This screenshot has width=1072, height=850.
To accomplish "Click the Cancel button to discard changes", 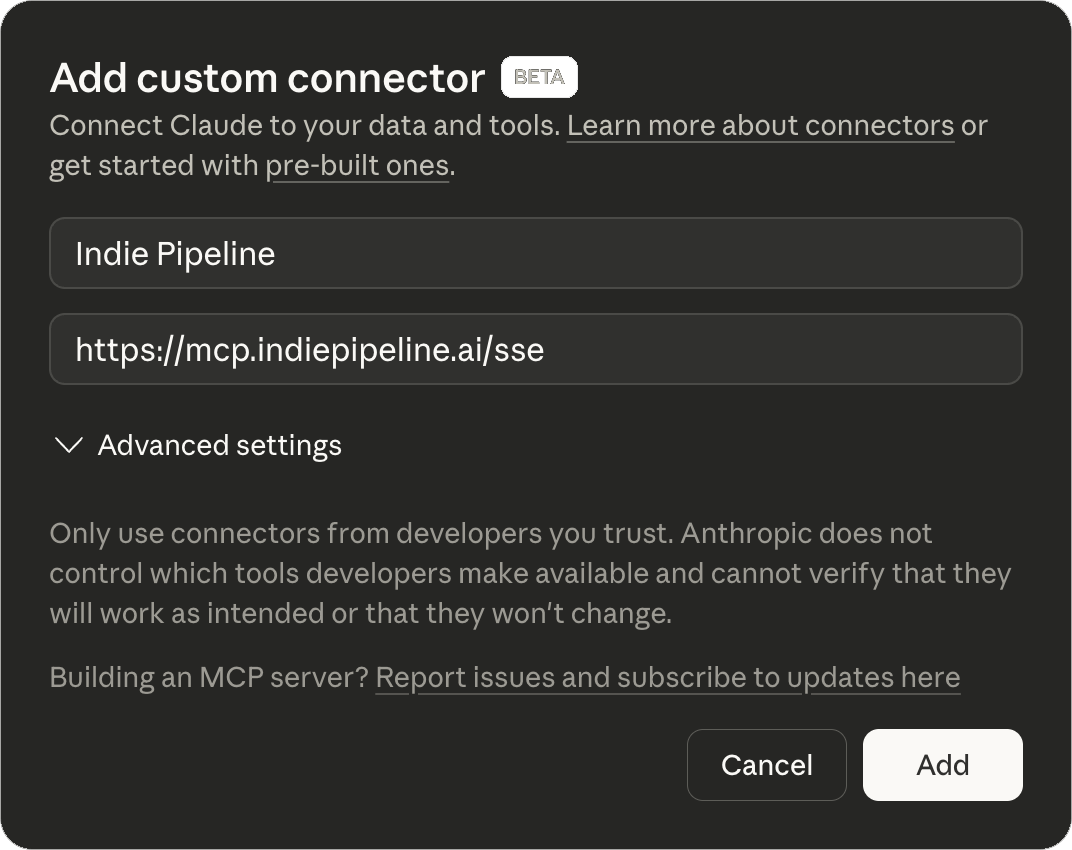I will (766, 765).
